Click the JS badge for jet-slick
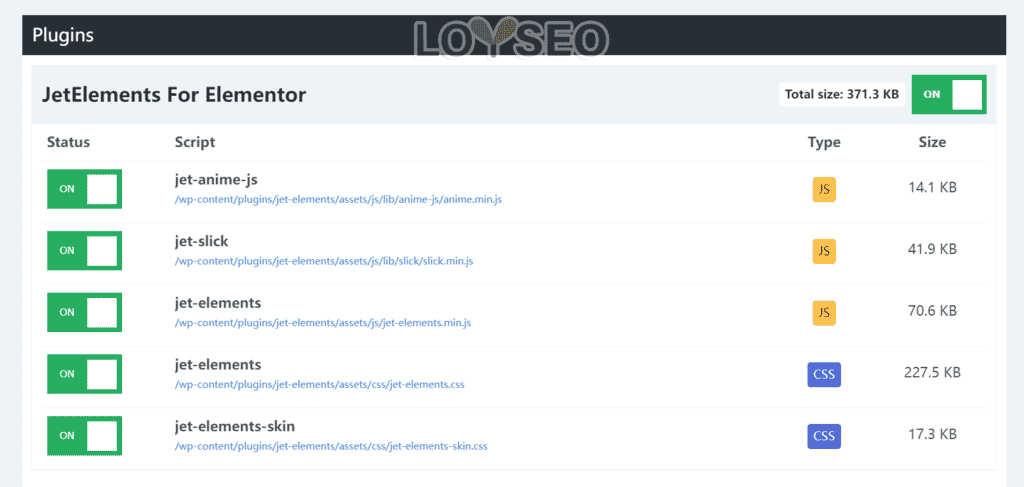Viewport: 1024px width, 487px height. point(824,251)
